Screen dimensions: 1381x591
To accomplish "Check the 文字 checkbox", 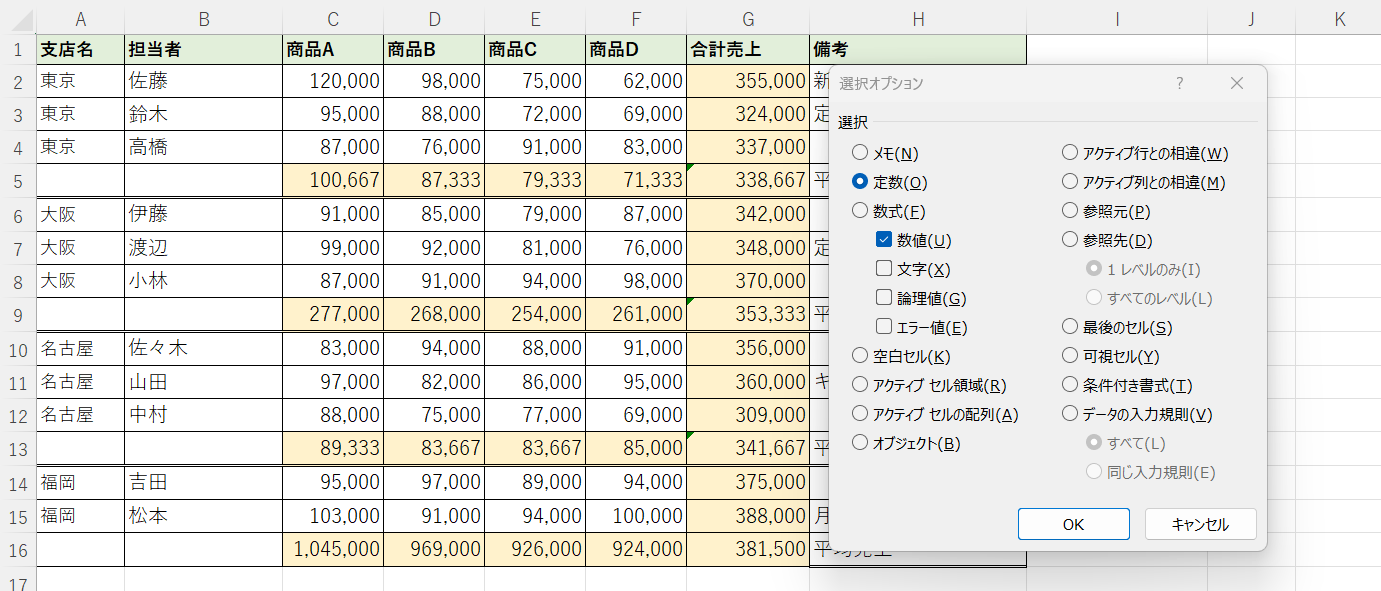I will click(882, 268).
